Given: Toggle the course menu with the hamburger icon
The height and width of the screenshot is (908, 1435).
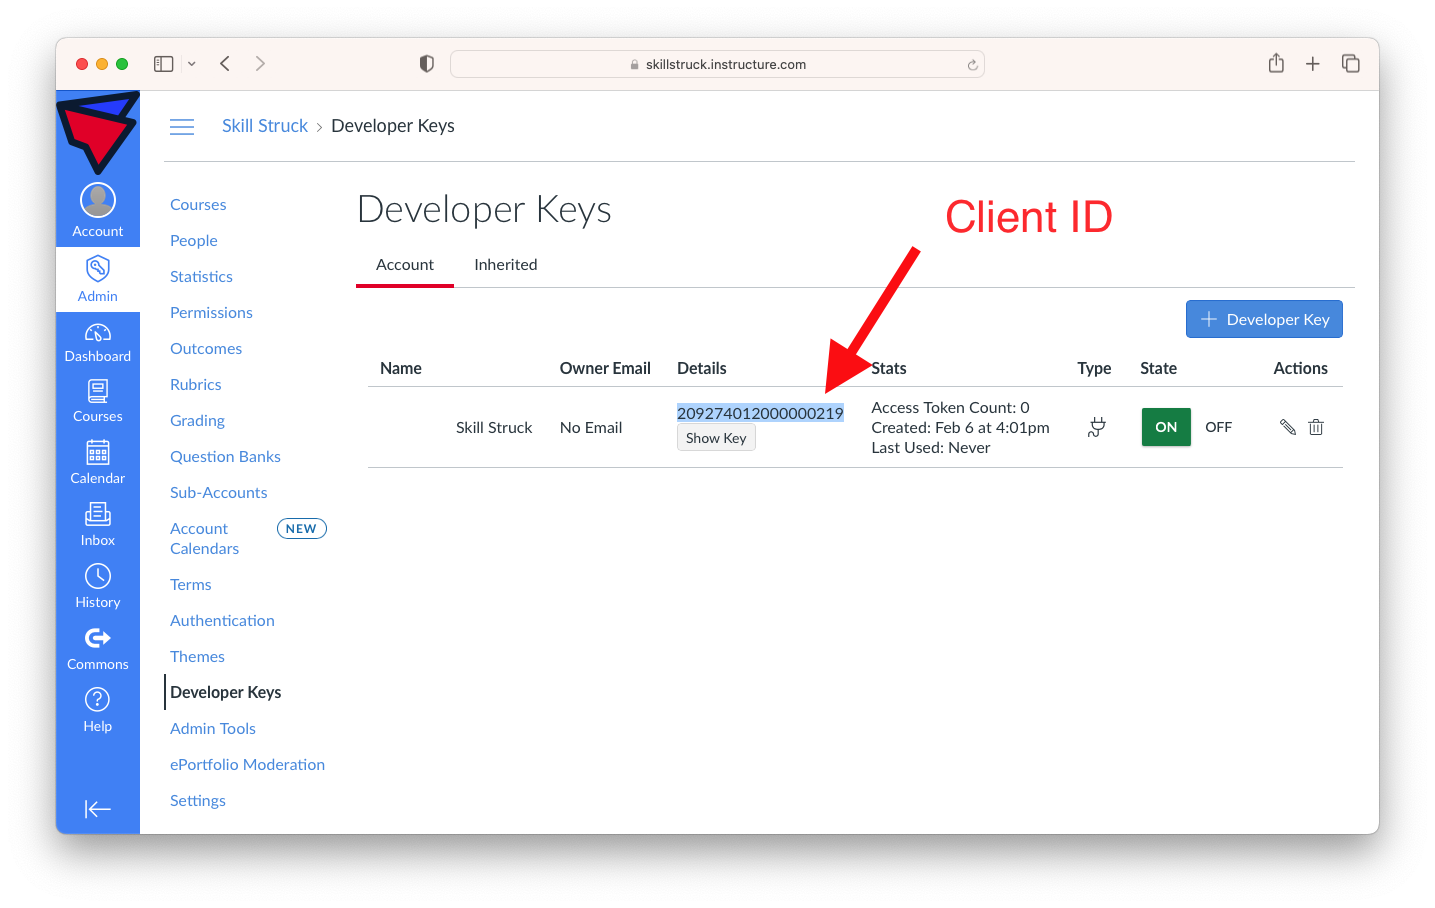Looking at the screenshot, I should (x=182, y=127).
